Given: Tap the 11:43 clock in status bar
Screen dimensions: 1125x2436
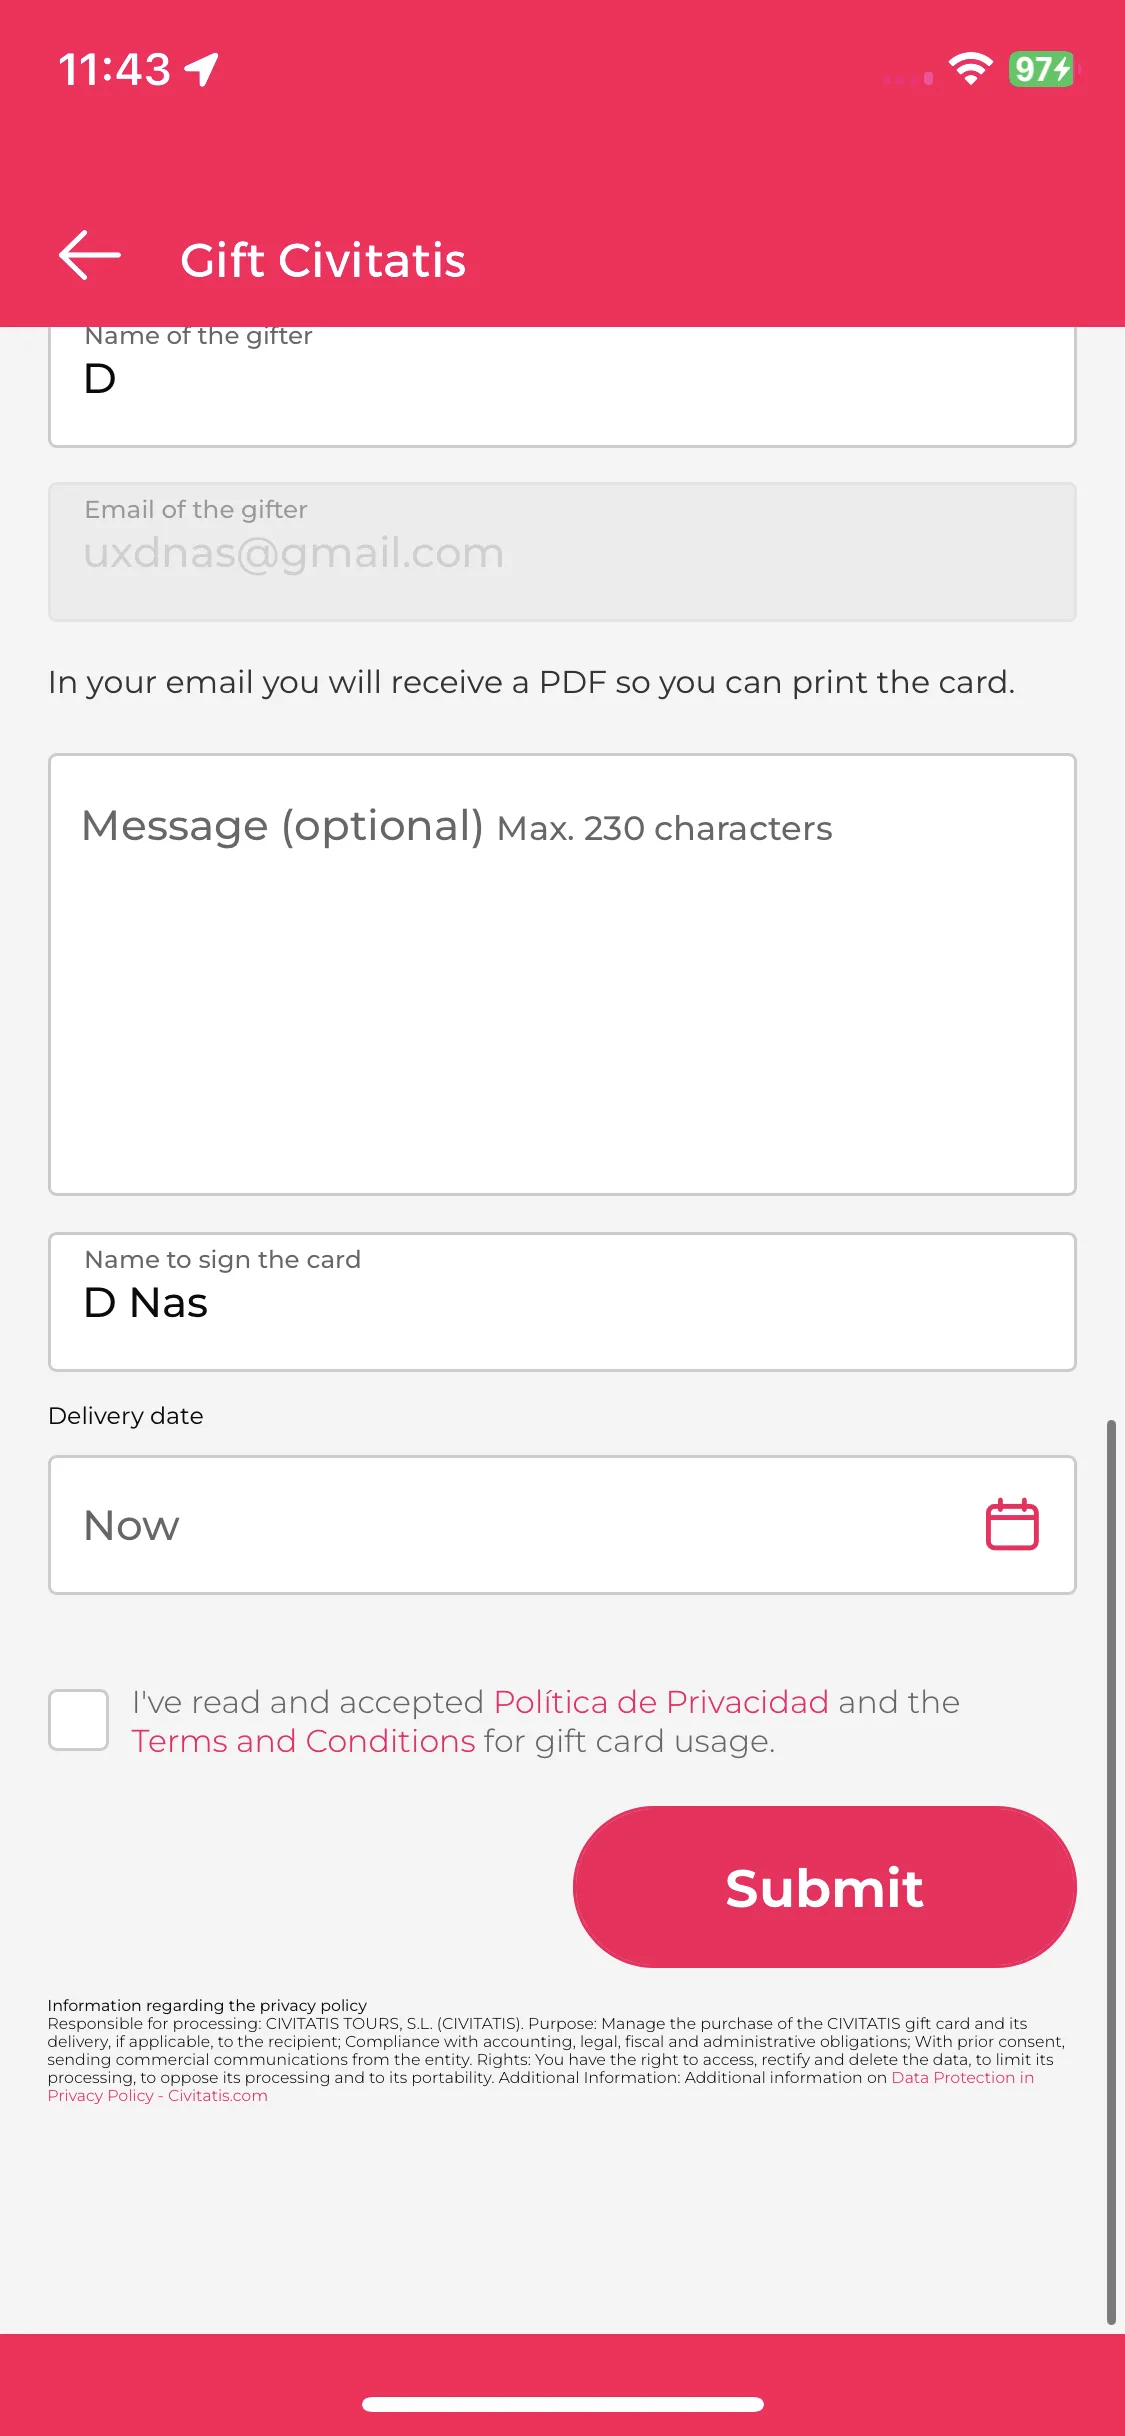Looking at the screenshot, I should [x=114, y=70].
